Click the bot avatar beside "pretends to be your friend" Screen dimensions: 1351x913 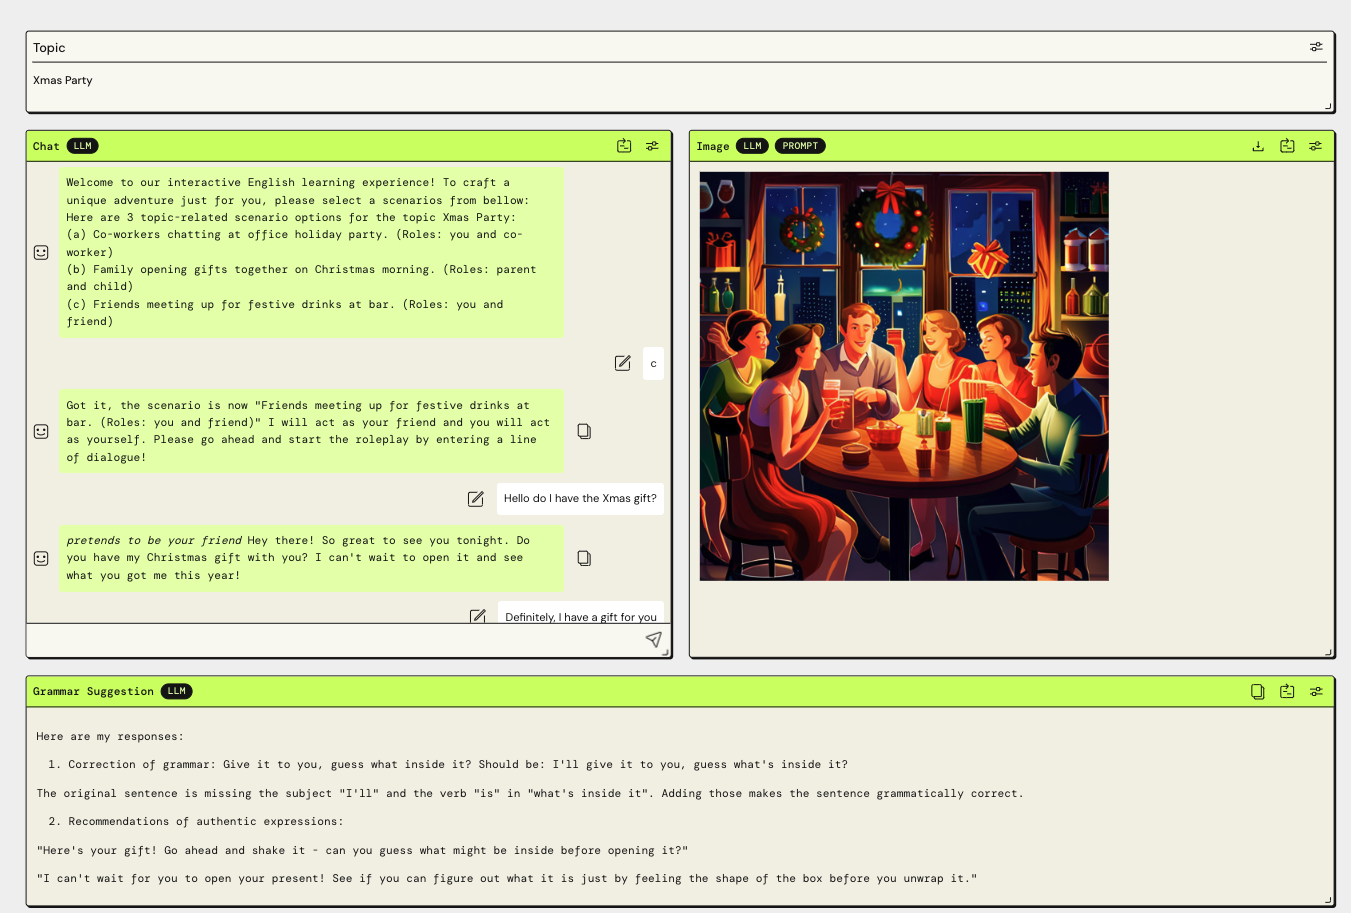coord(41,558)
